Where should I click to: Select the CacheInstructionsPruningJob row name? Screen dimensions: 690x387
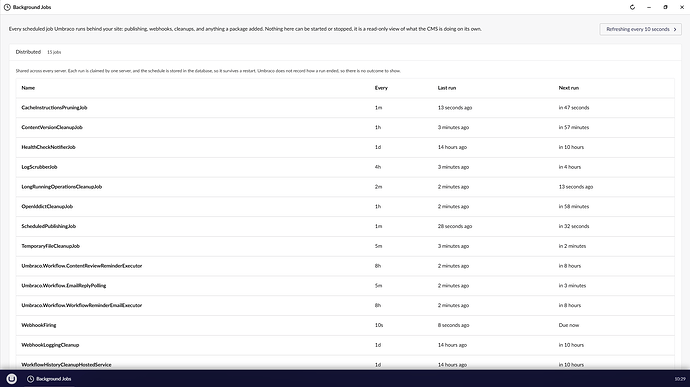pyautogui.click(x=54, y=107)
